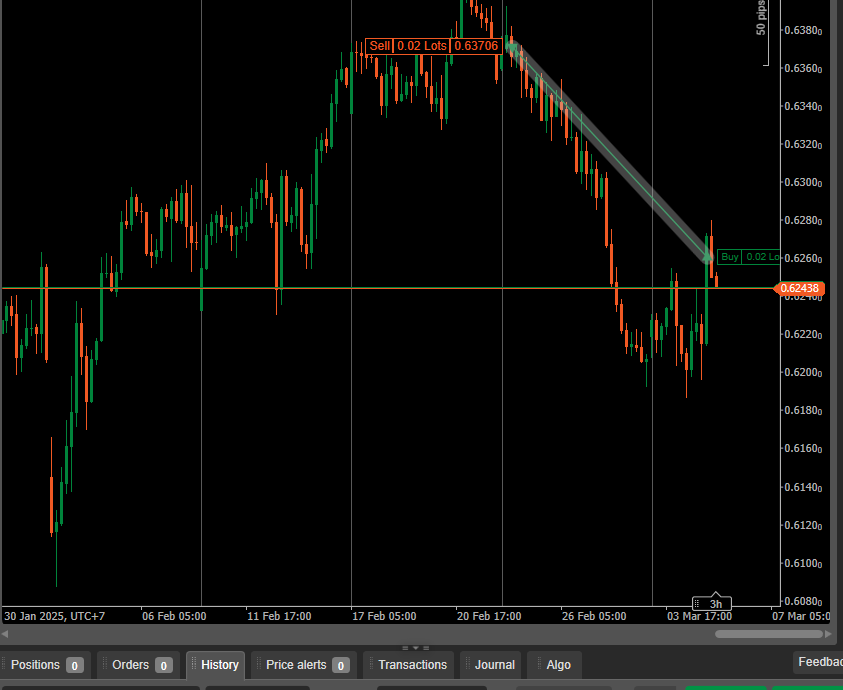The width and height of the screenshot is (843, 690).
Task: Click the orange 0.62438 current price tag
Action: [799, 288]
